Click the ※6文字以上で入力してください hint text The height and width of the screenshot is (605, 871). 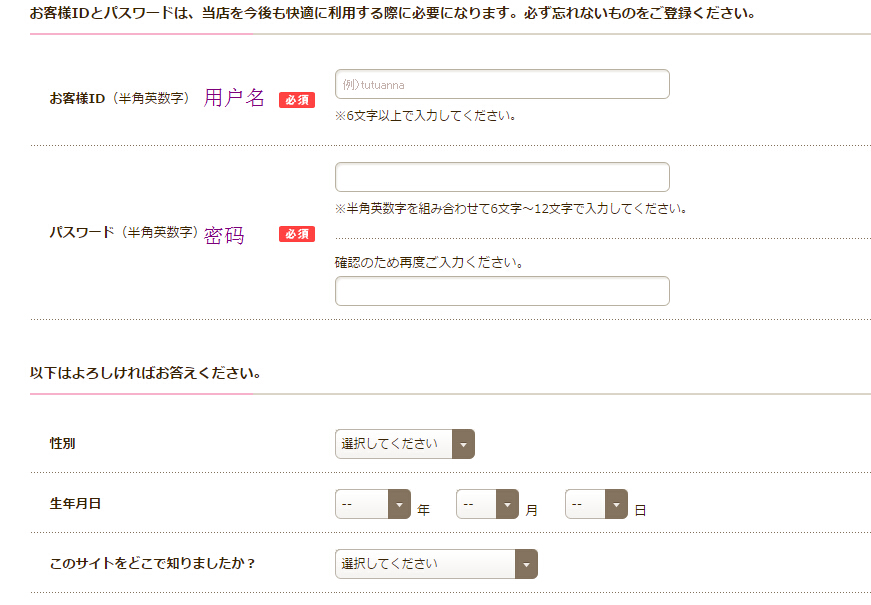(x=426, y=116)
